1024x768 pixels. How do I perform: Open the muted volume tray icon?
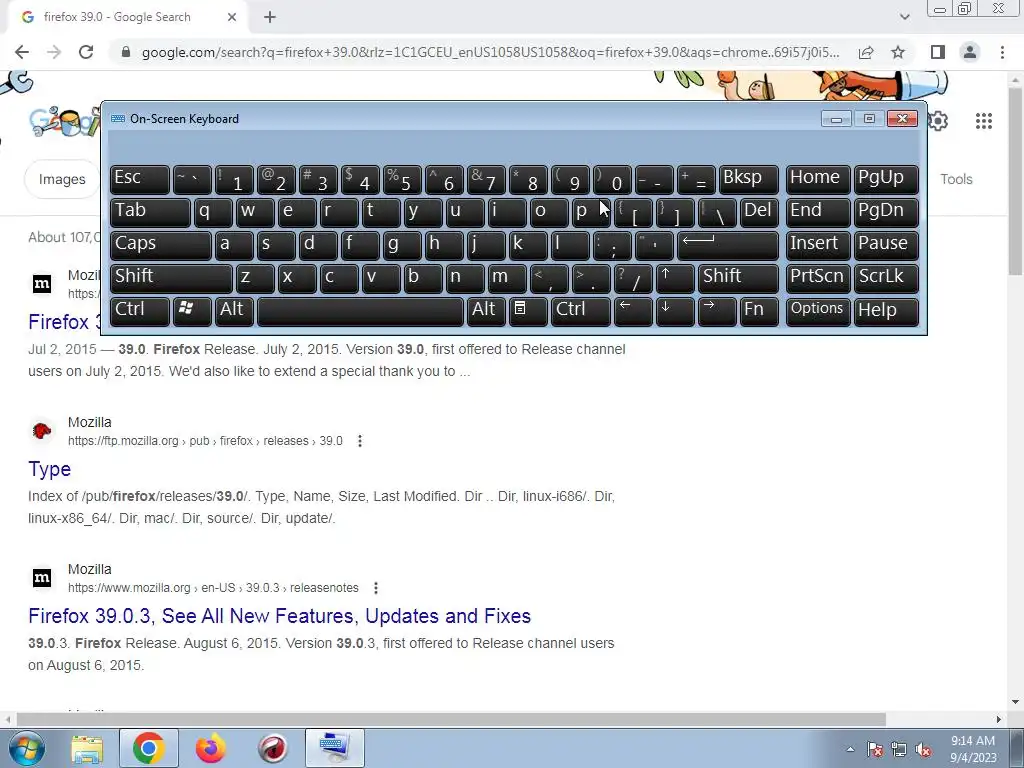923,749
